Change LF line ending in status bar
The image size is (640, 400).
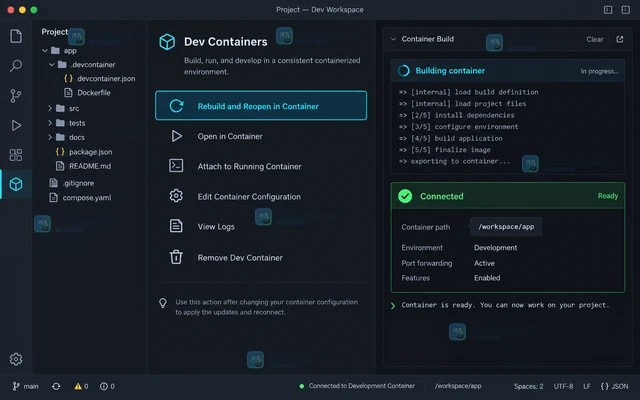tap(587, 386)
